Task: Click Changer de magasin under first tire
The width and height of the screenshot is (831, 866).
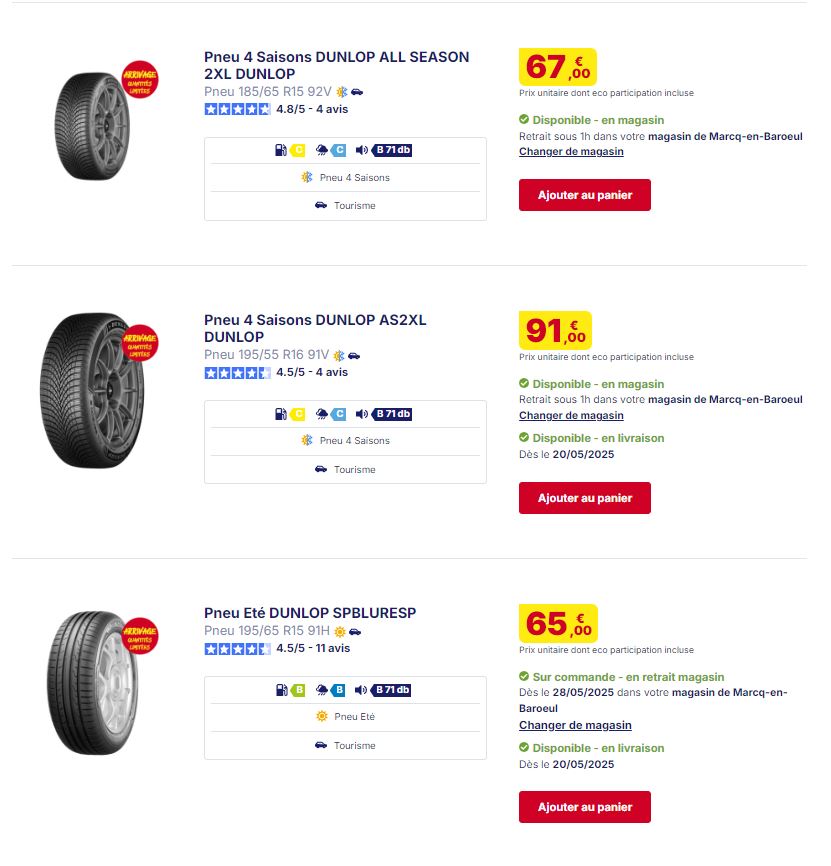Action: coord(571,151)
